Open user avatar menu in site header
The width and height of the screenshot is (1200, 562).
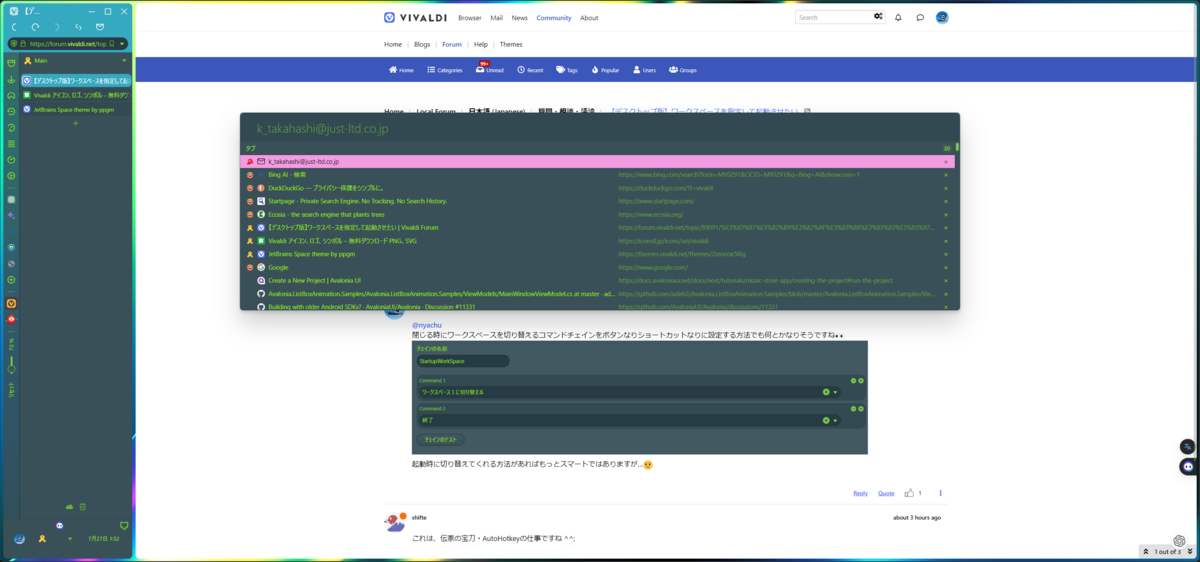[x=942, y=17]
